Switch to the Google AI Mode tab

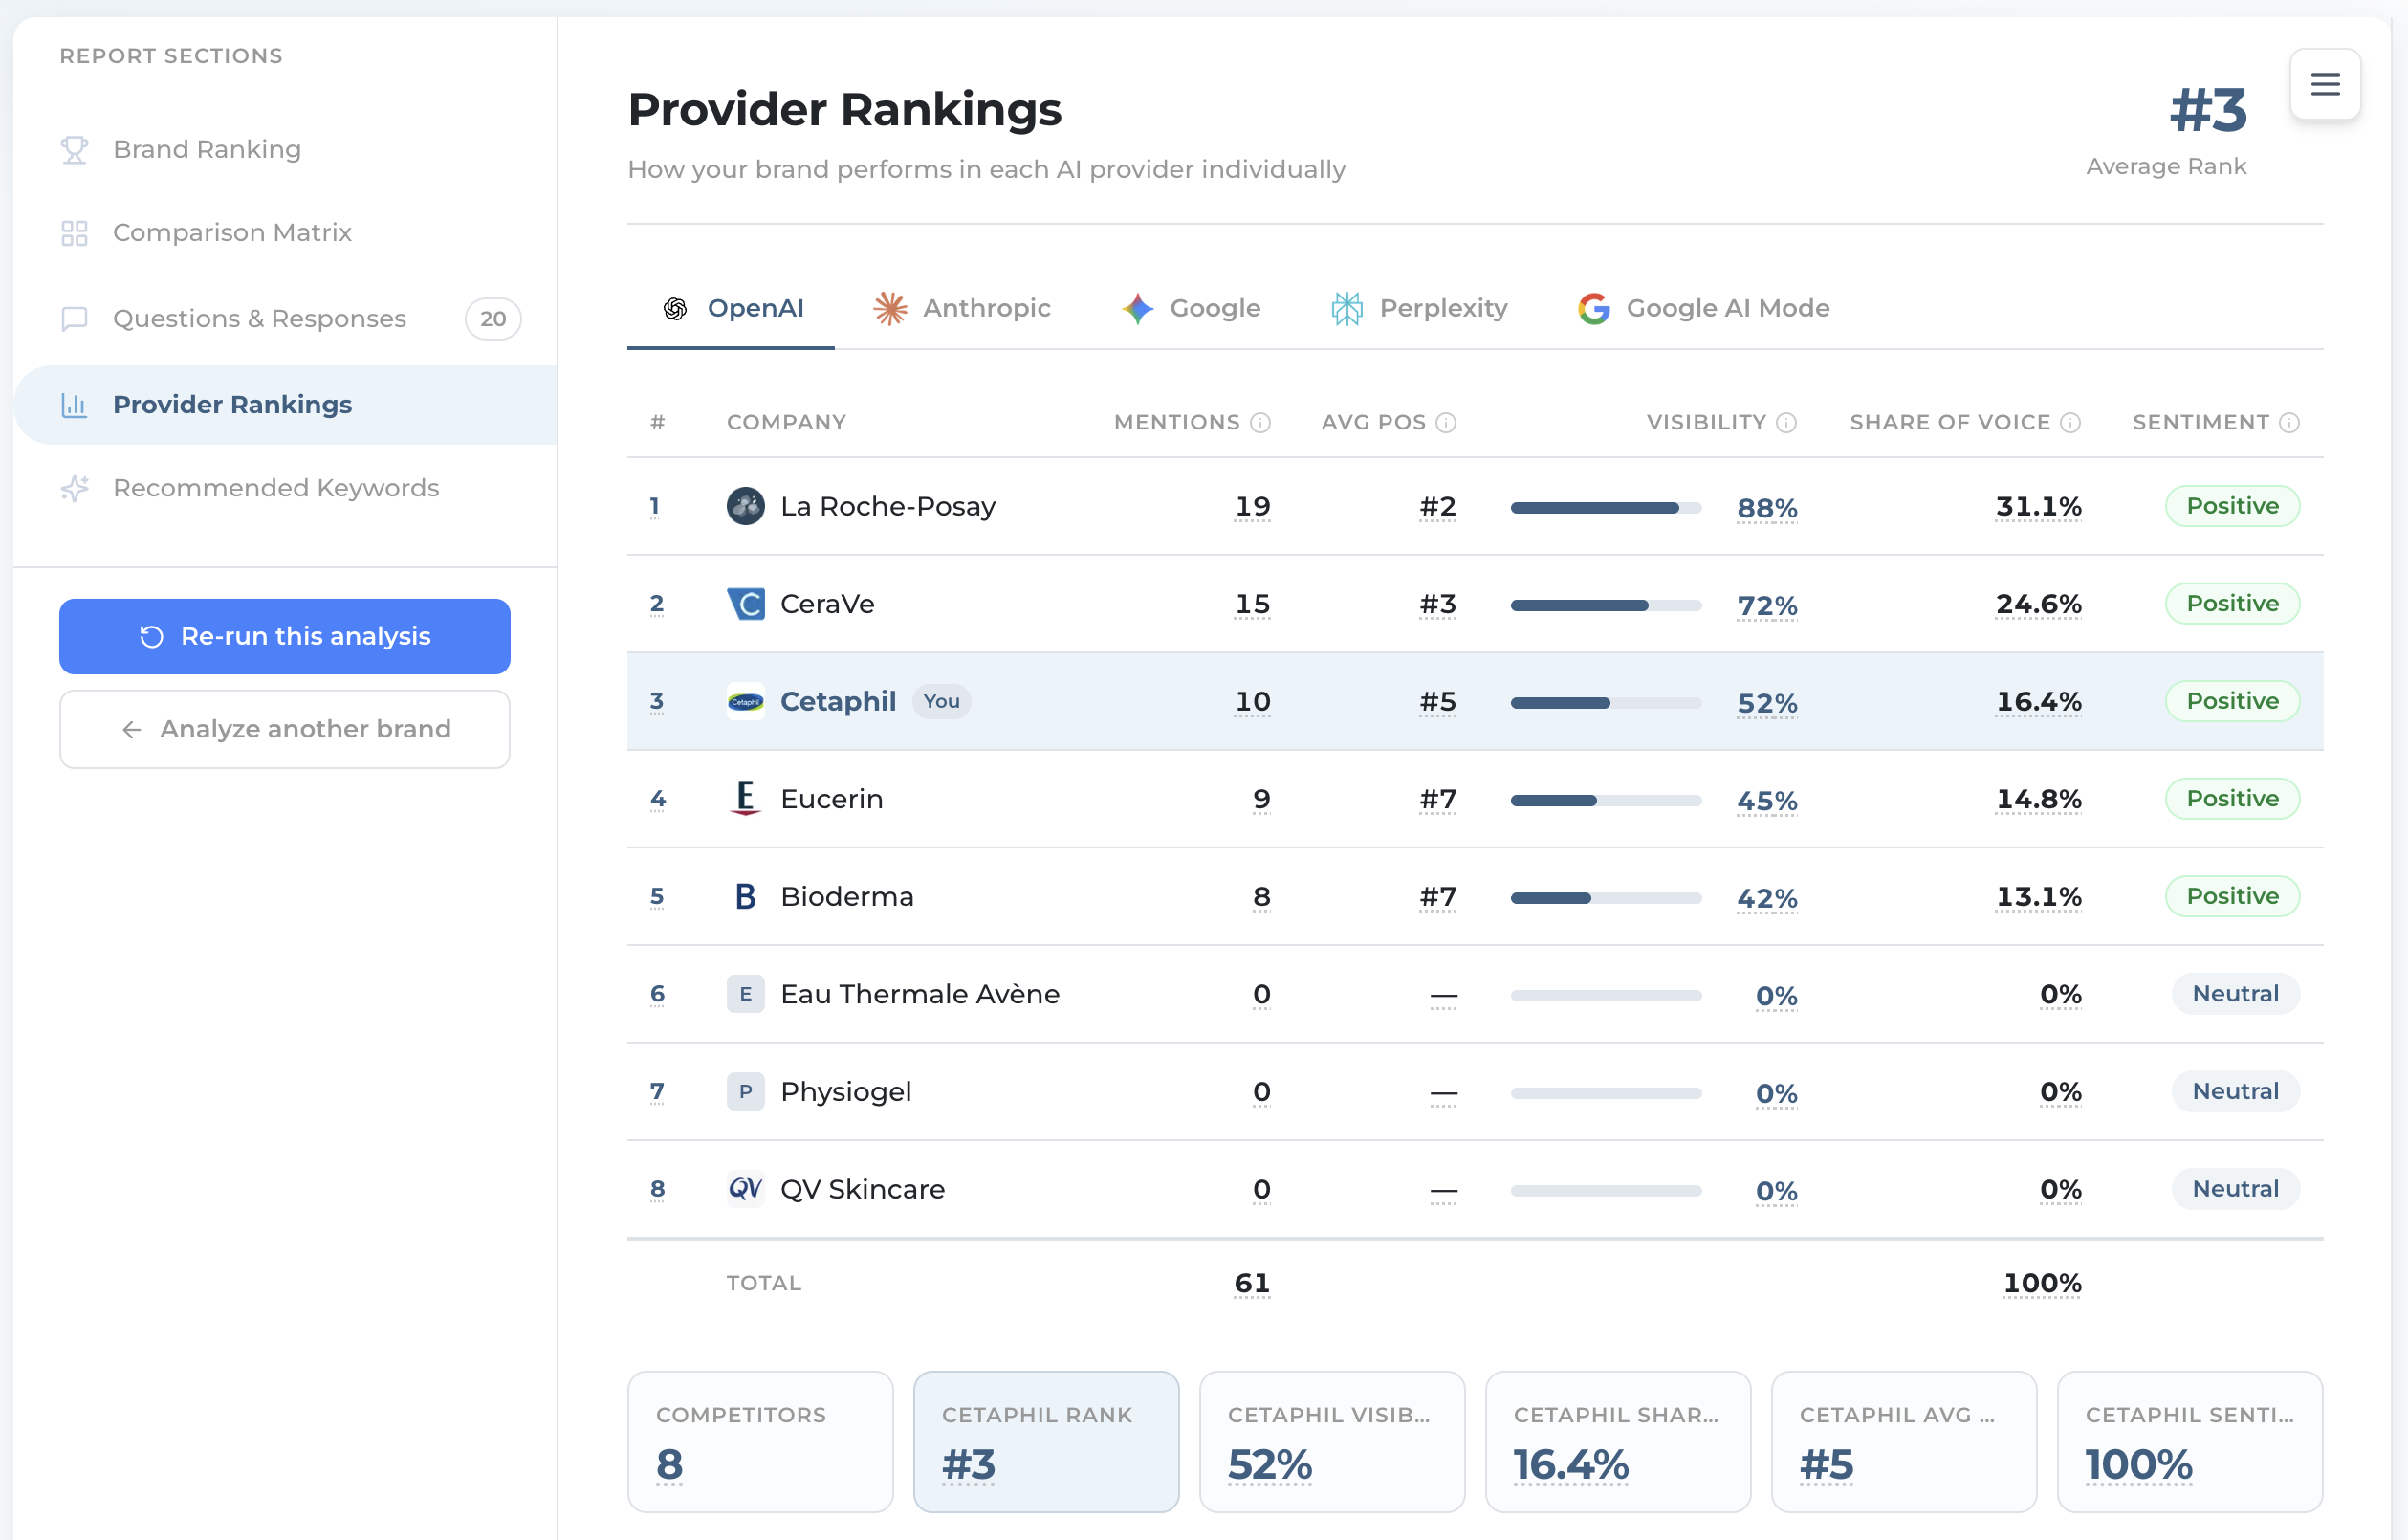pyautogui.click(x=1704, y=309)
